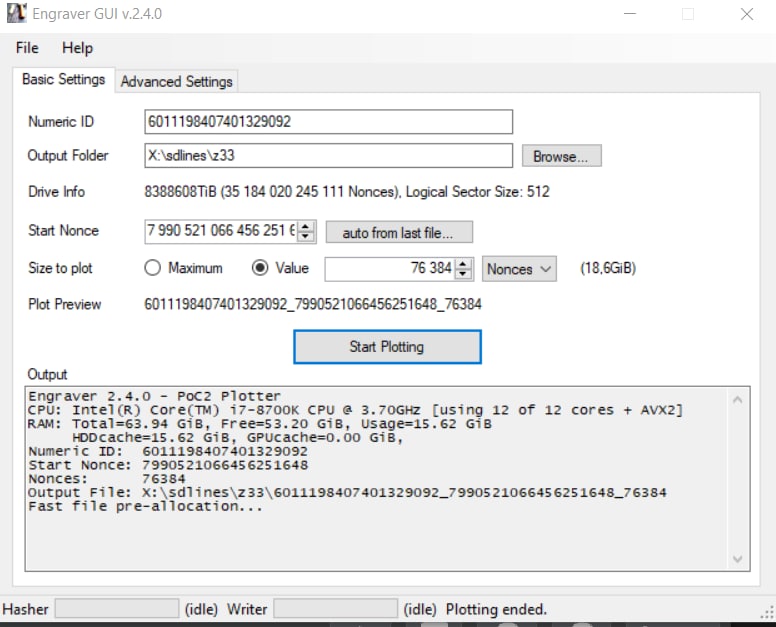Click the RAM Total=63.94 GiB output line
The height and width of the screenshot is (627, 776).
click(x=260, y=424)
